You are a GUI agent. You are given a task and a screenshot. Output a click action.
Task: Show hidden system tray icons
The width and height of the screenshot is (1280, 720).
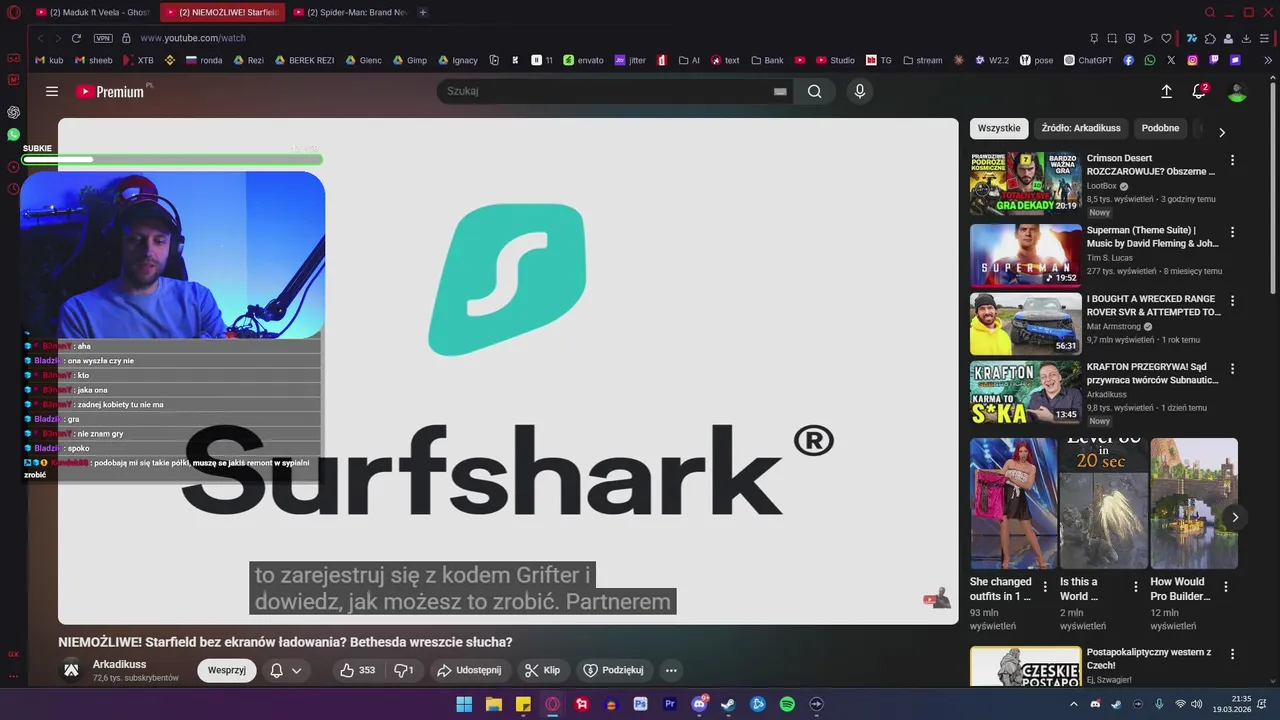point(1074,704)
